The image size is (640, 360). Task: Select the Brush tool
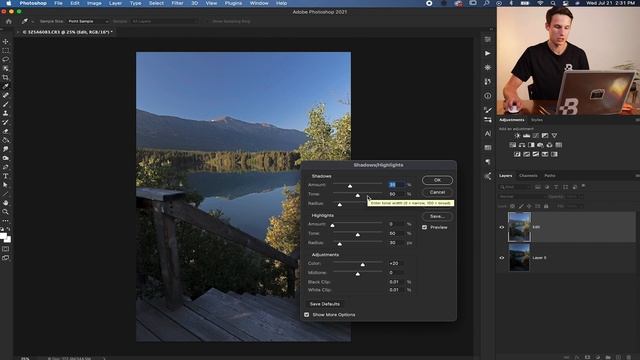pyautogui.click(x=5, y=104)
